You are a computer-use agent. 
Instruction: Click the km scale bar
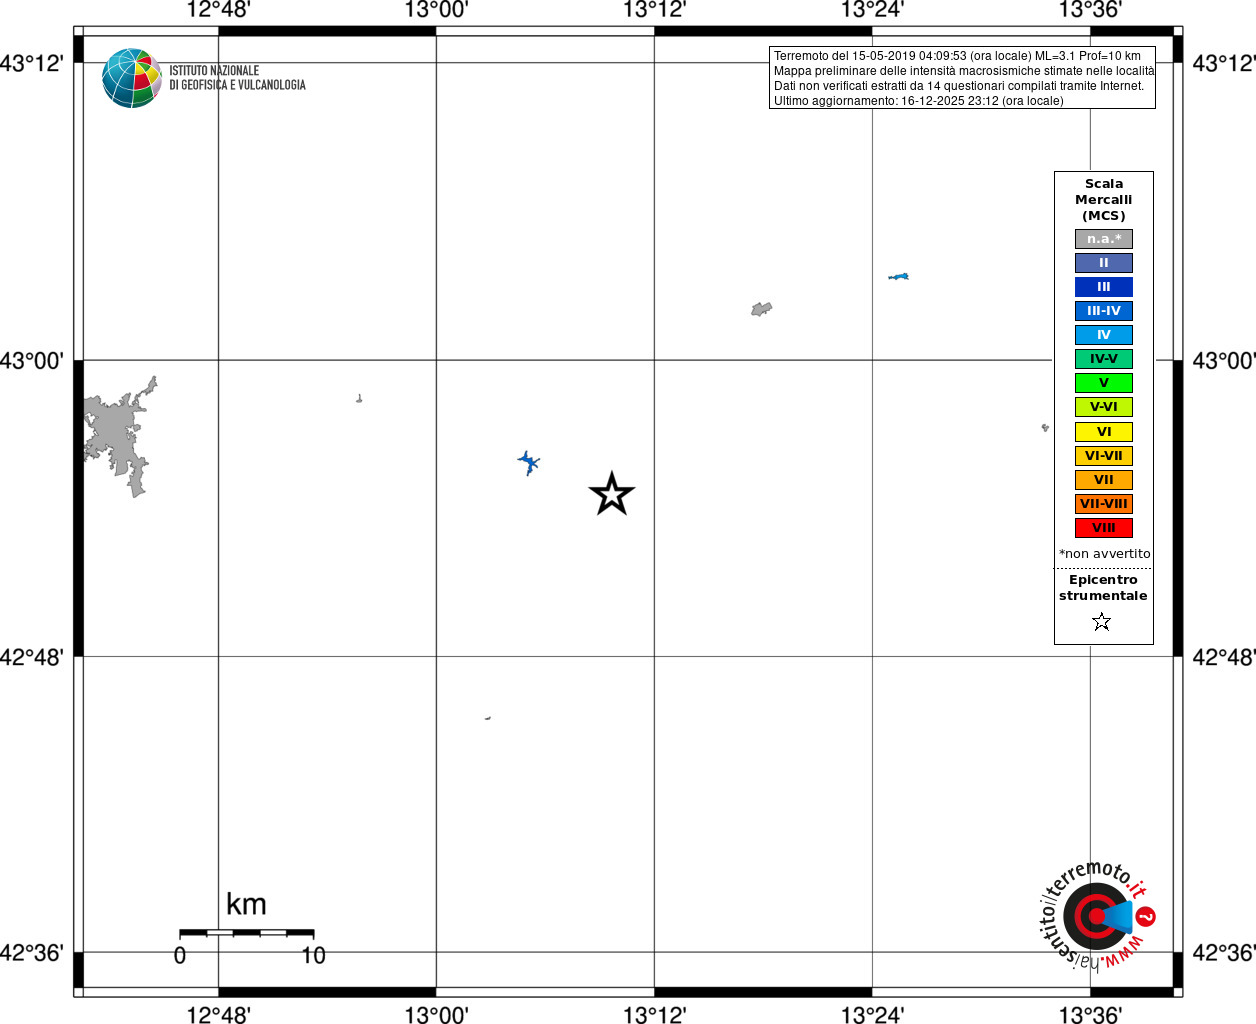[x=247, y=933]
